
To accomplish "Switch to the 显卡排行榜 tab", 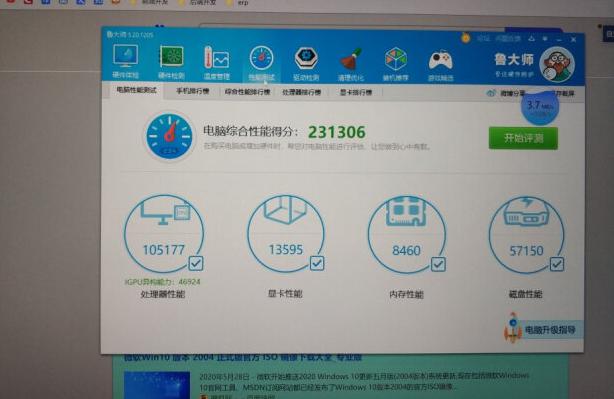I will coord(356,92).
